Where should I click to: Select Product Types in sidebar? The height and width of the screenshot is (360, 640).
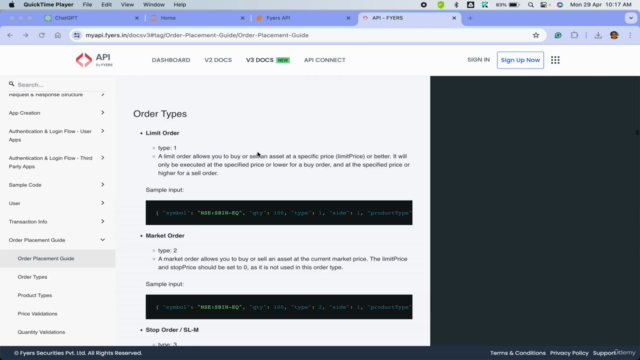pos(35,295)
